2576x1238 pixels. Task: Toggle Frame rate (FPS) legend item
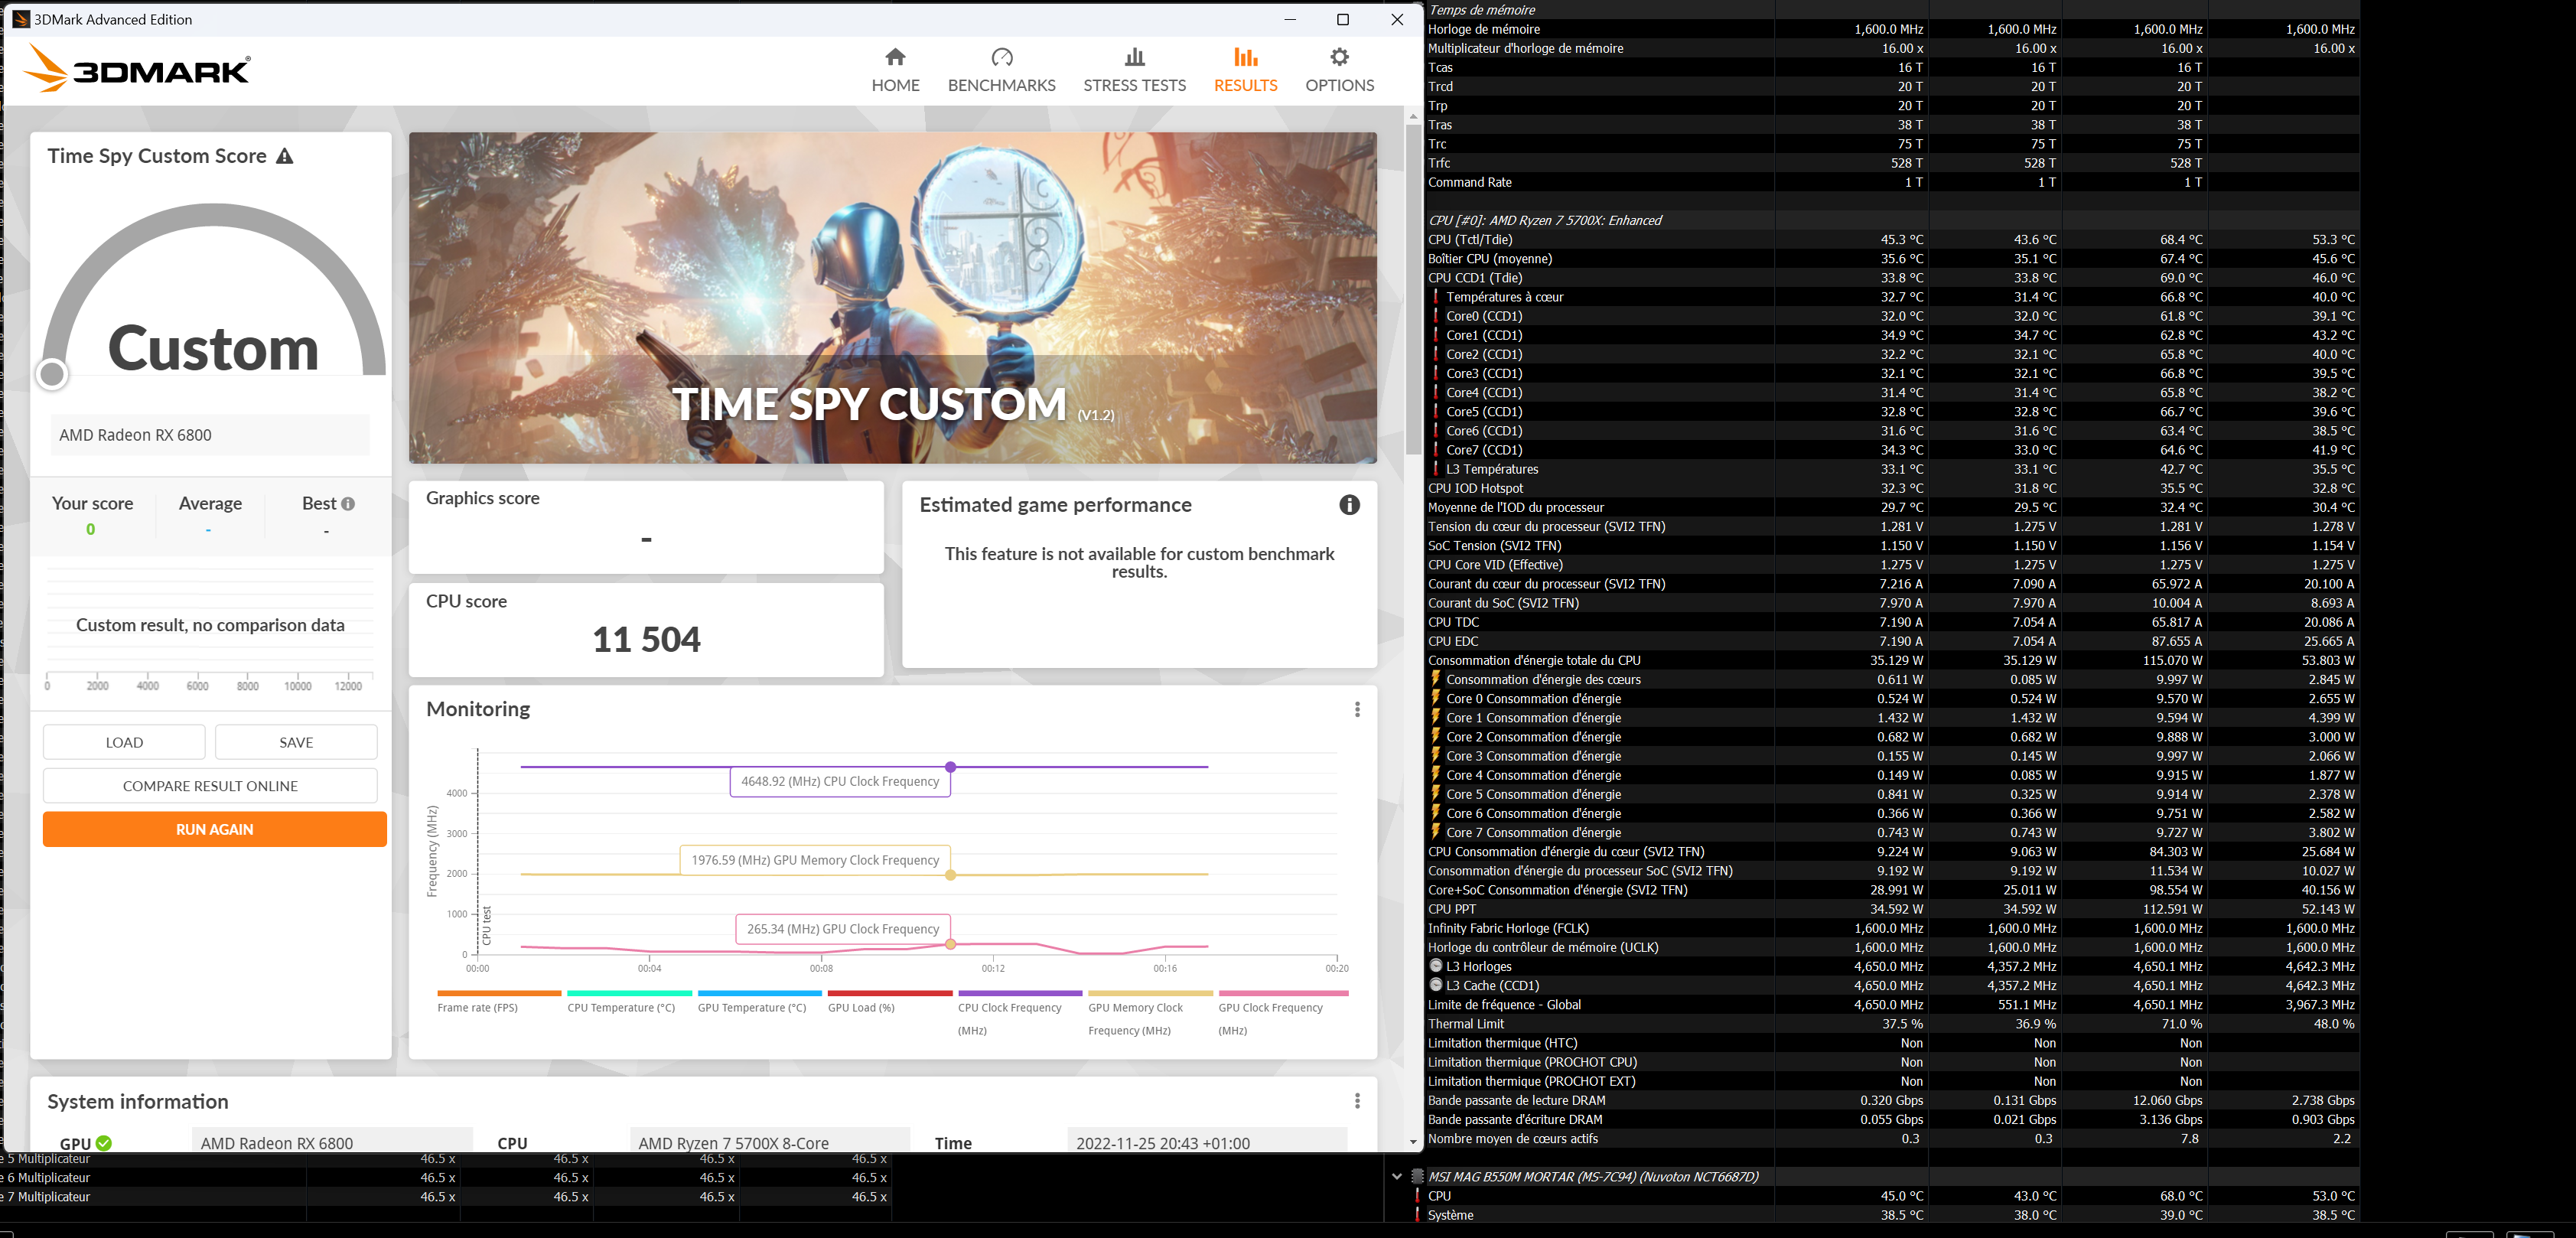[x=478, y=1007]
